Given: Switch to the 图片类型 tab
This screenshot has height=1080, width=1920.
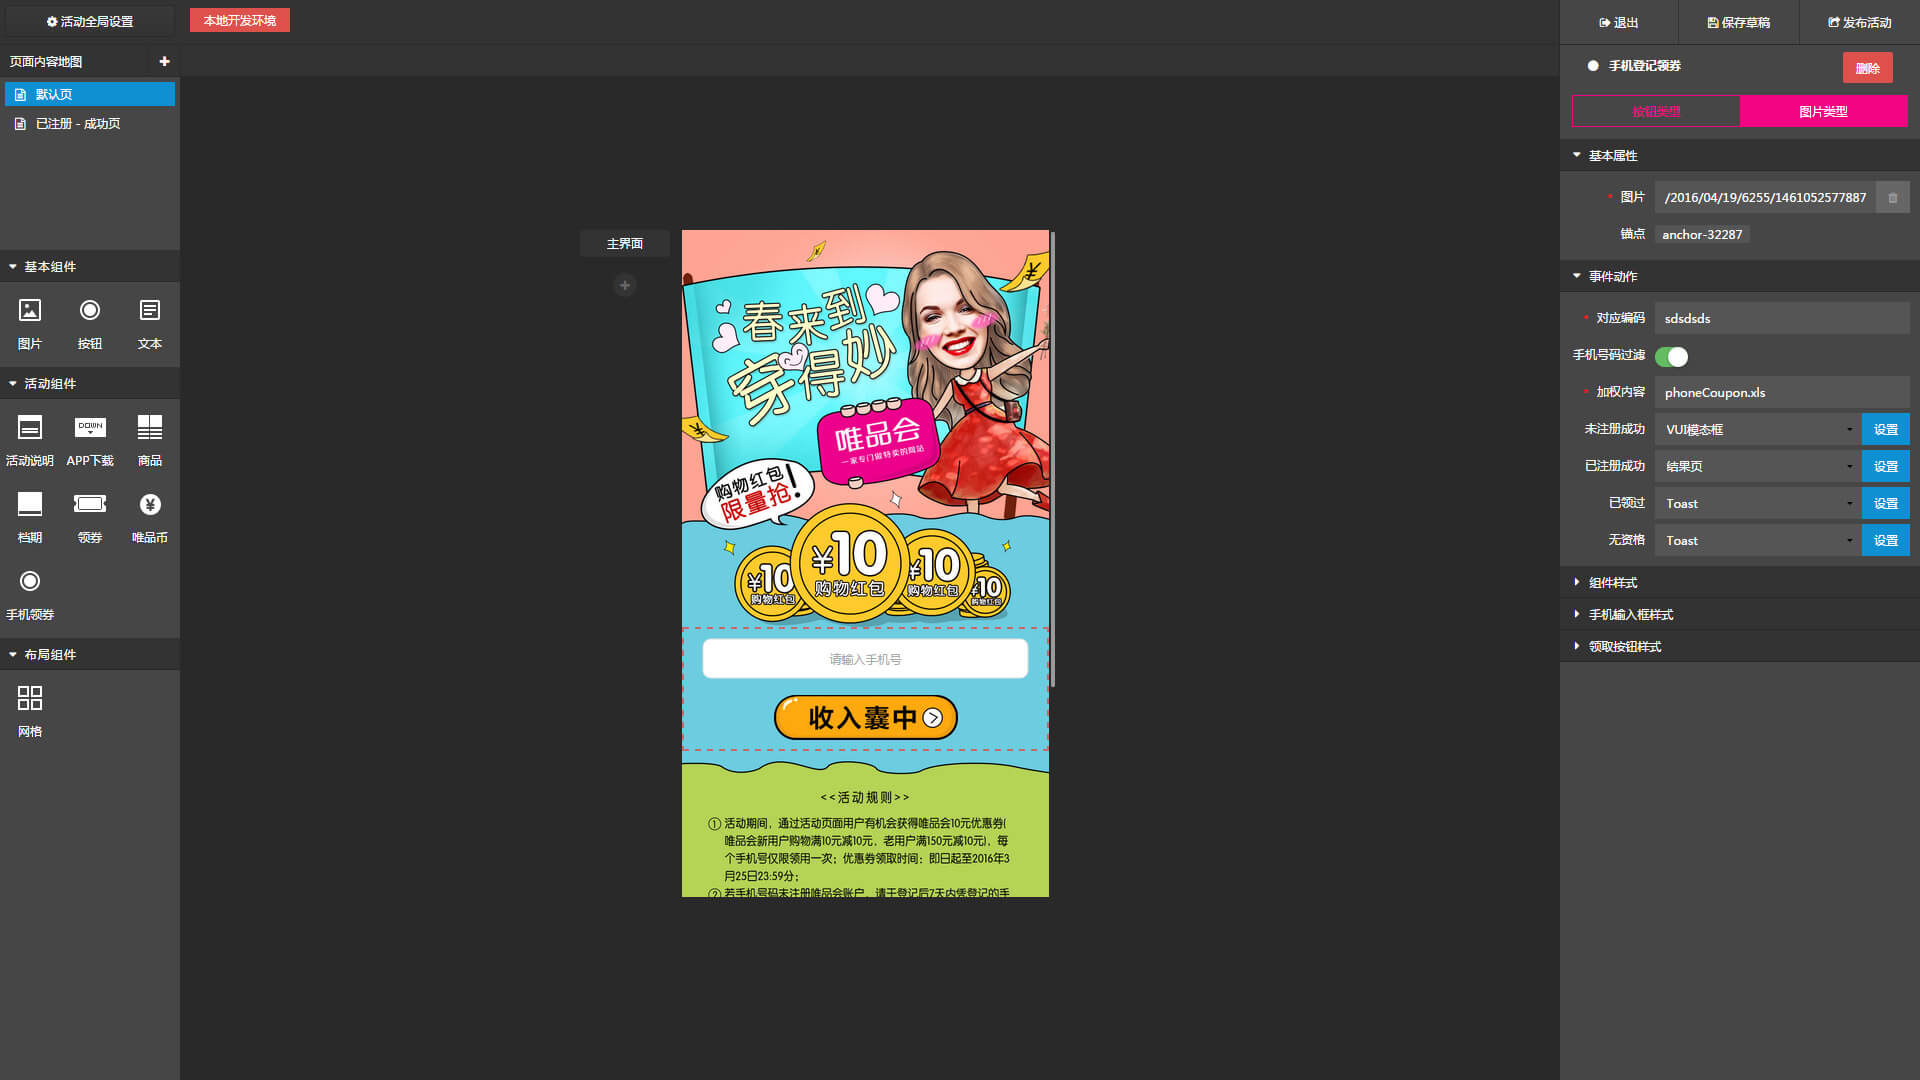Looking at the screenshot, I should tap(1823, 111).
